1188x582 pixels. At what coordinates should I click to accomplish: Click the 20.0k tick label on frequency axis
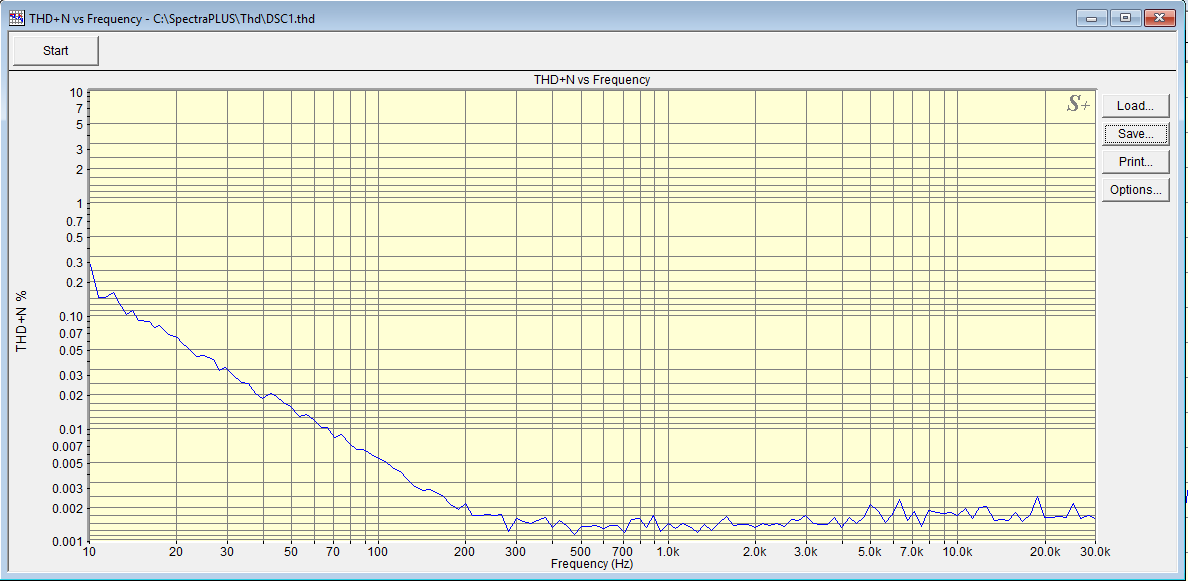click(x=1045, y=552)
